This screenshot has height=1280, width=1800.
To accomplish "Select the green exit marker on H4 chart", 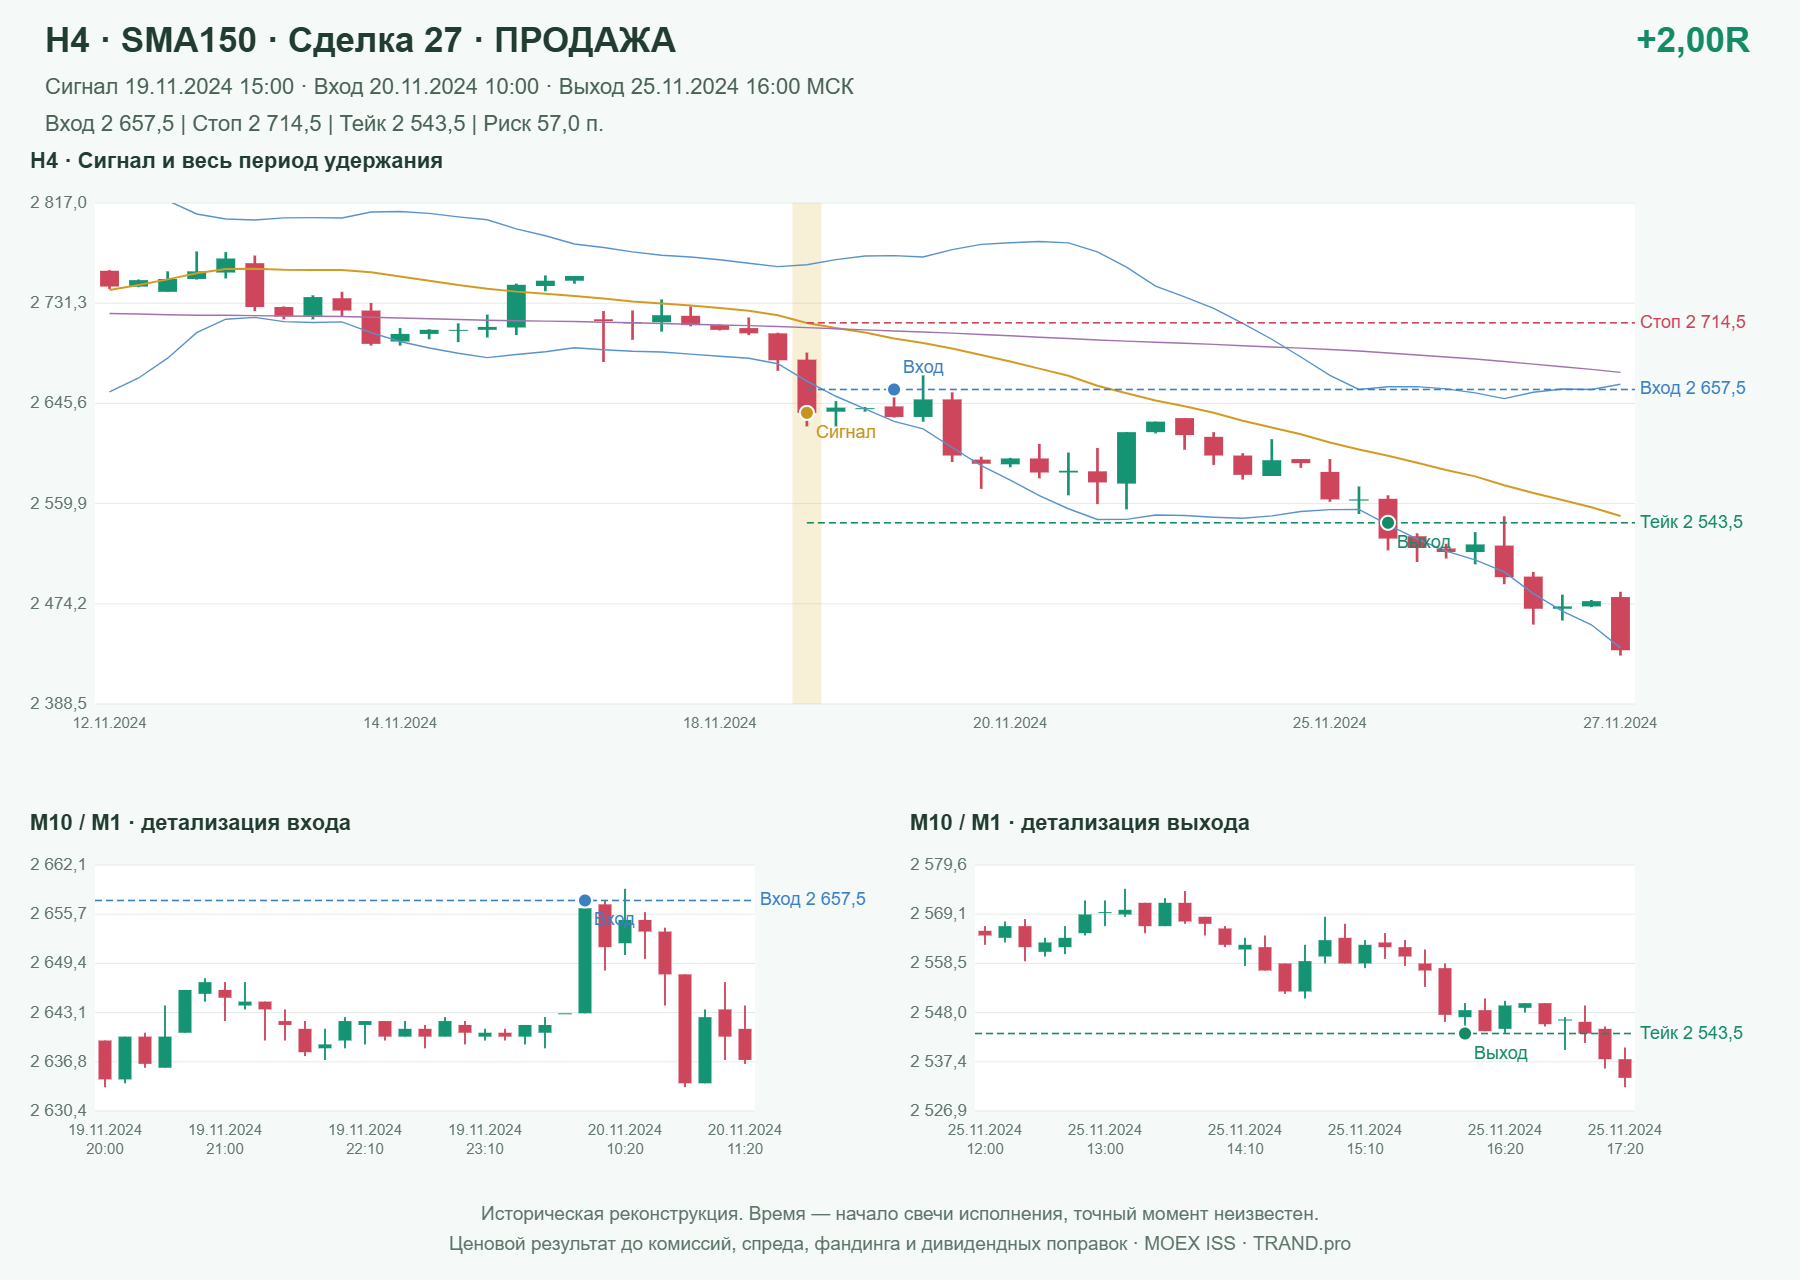I will click(x=1387, y=523).
